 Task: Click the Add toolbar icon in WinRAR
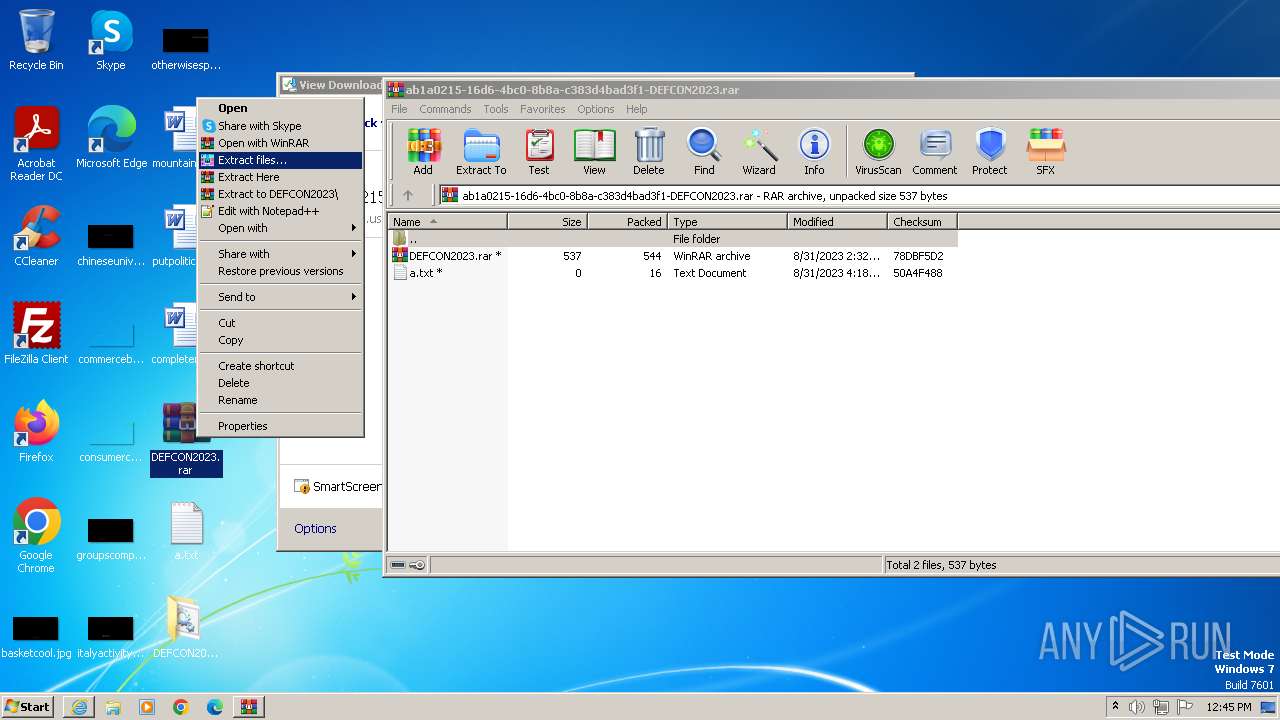(423, 152)
